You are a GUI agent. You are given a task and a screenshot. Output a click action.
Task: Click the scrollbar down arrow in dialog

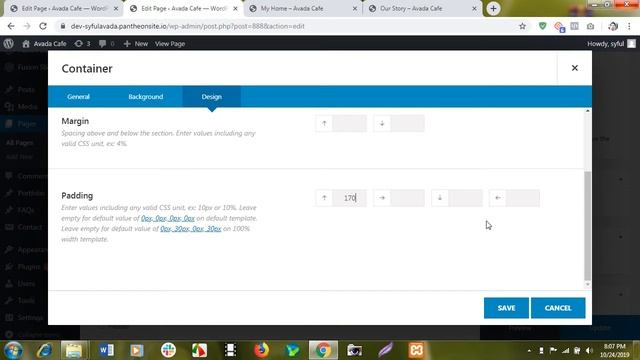tap(587, 284)
